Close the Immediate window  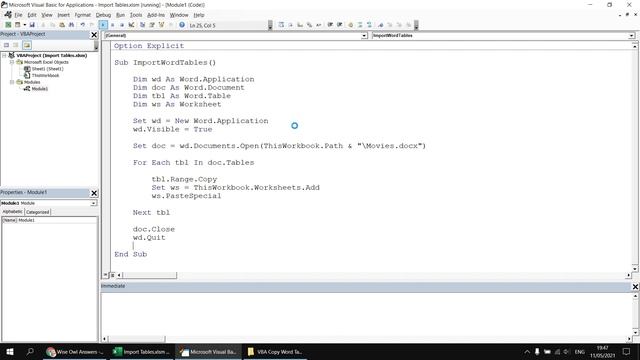click(635, 287)
